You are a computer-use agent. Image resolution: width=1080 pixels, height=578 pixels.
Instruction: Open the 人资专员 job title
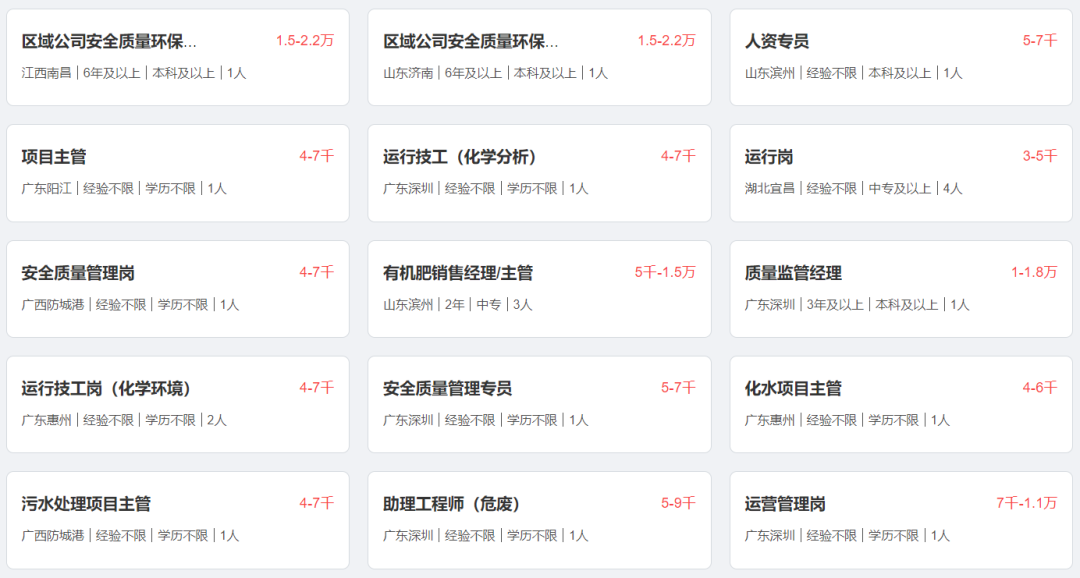pyautogui.click(x=776, y=41)
